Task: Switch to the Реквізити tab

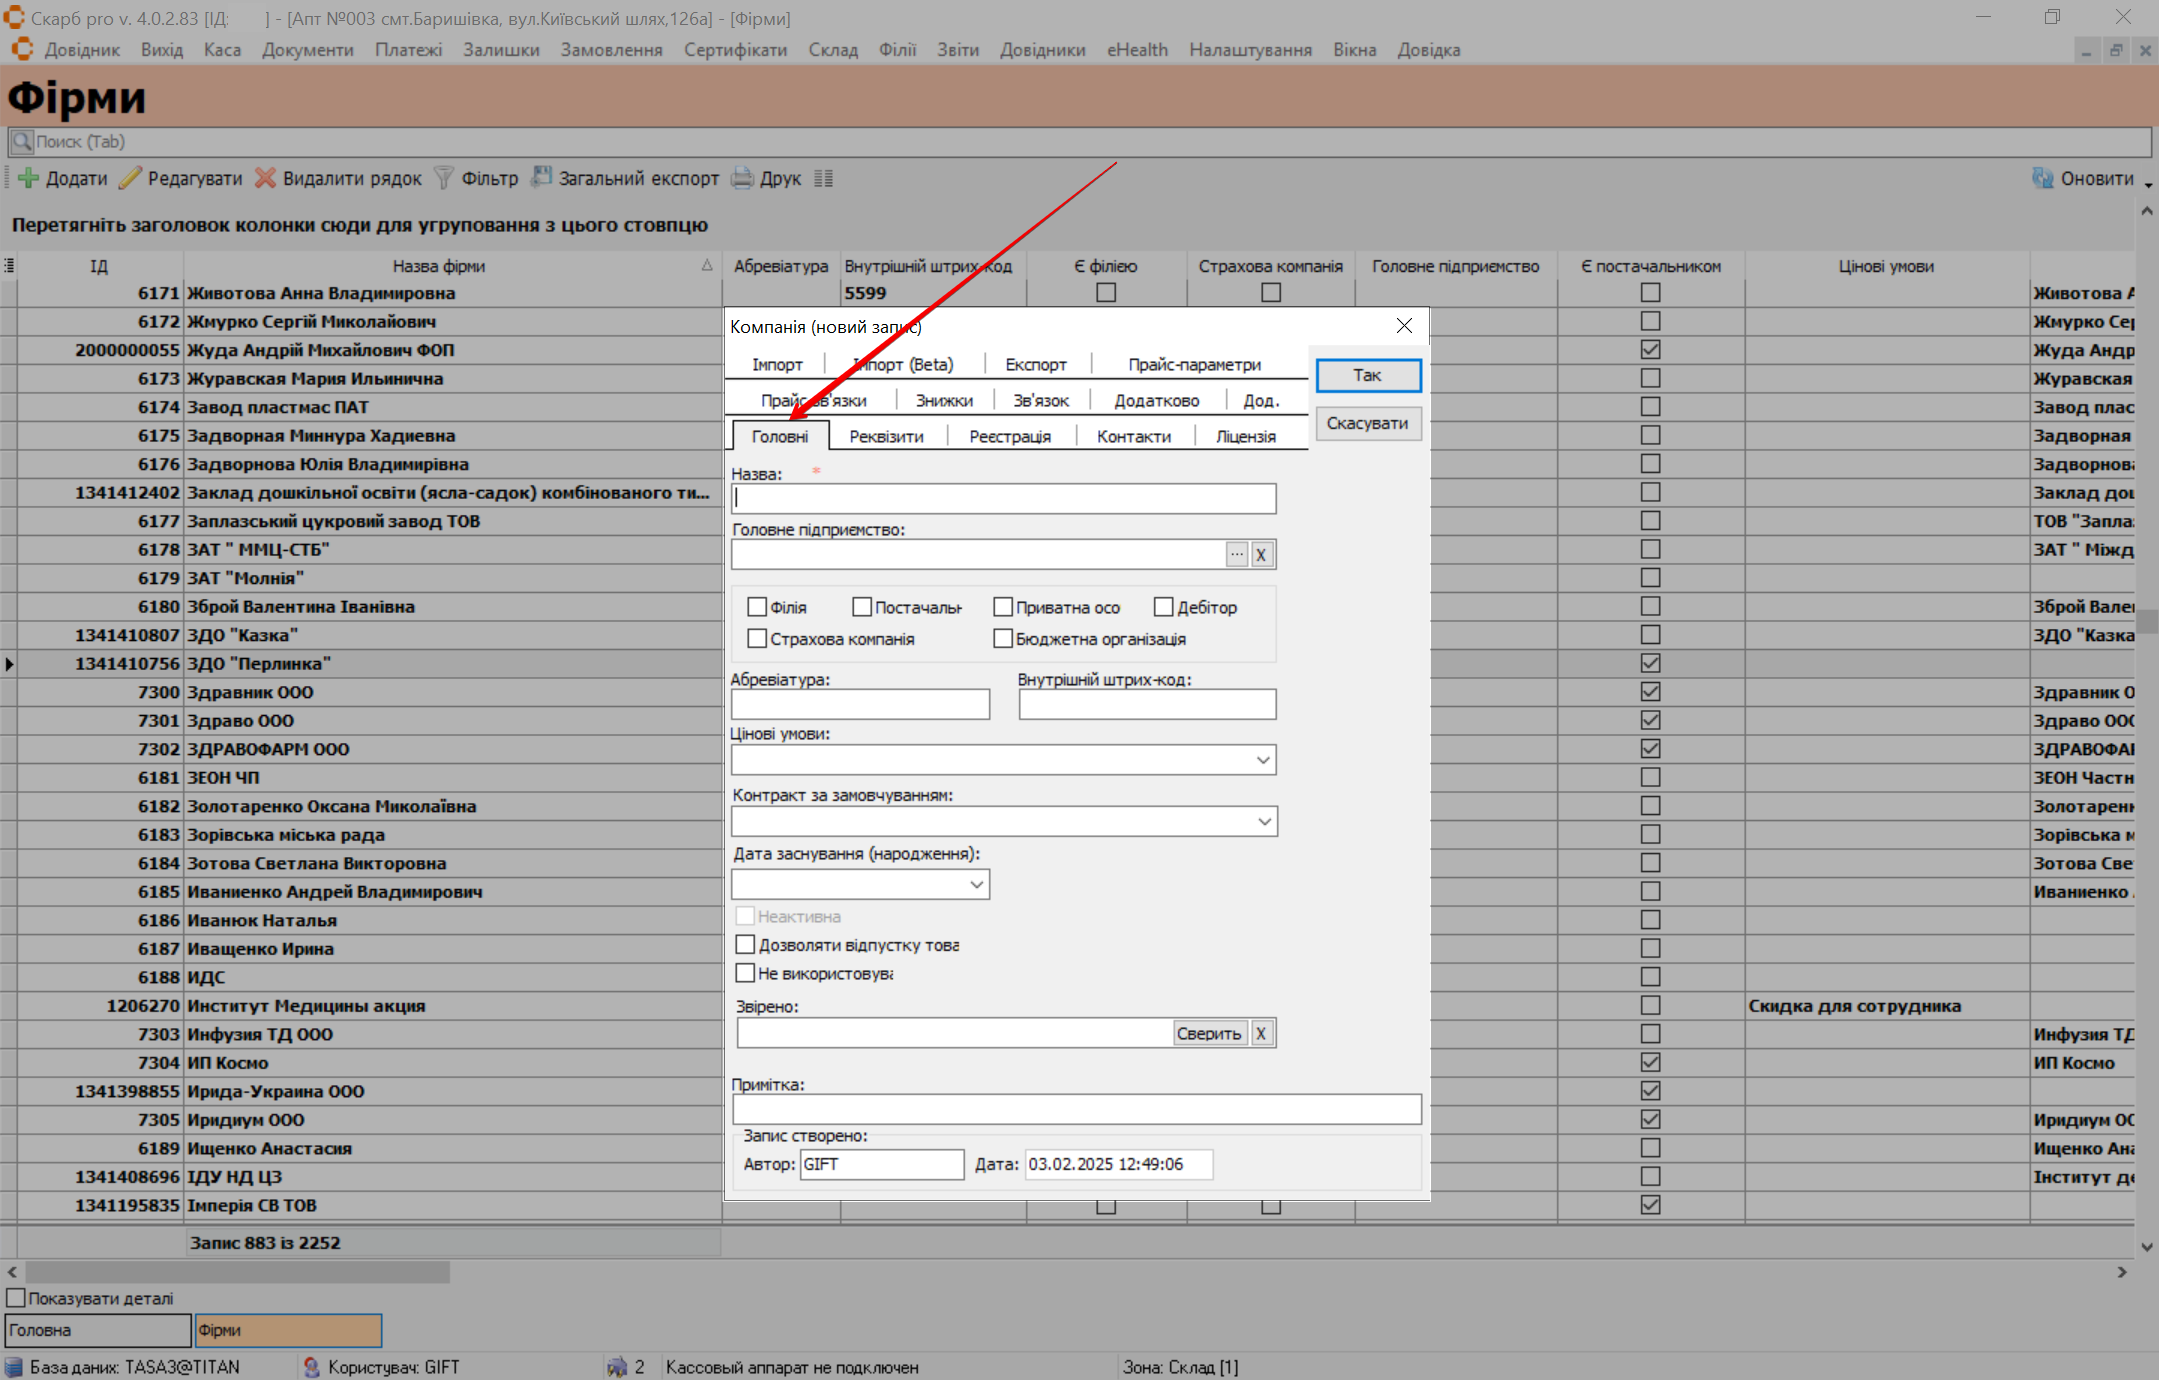Action: coord(886,436)
